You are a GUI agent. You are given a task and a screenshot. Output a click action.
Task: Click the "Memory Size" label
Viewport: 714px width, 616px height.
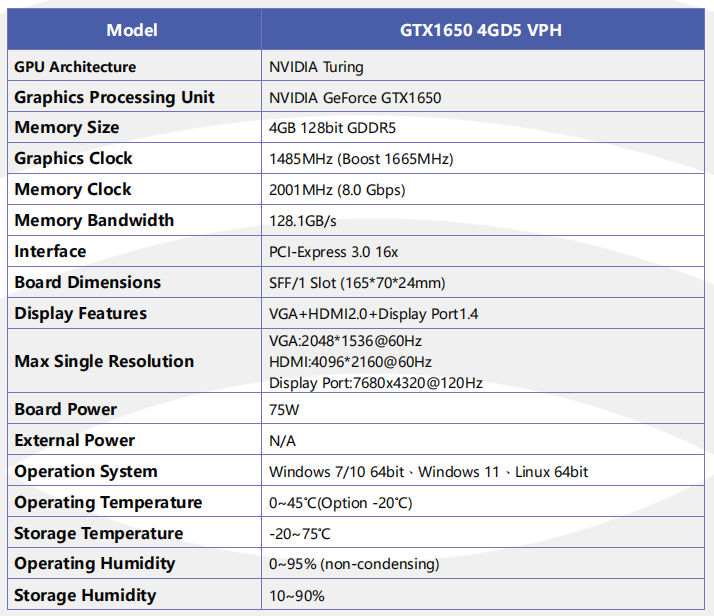(67, 128)
